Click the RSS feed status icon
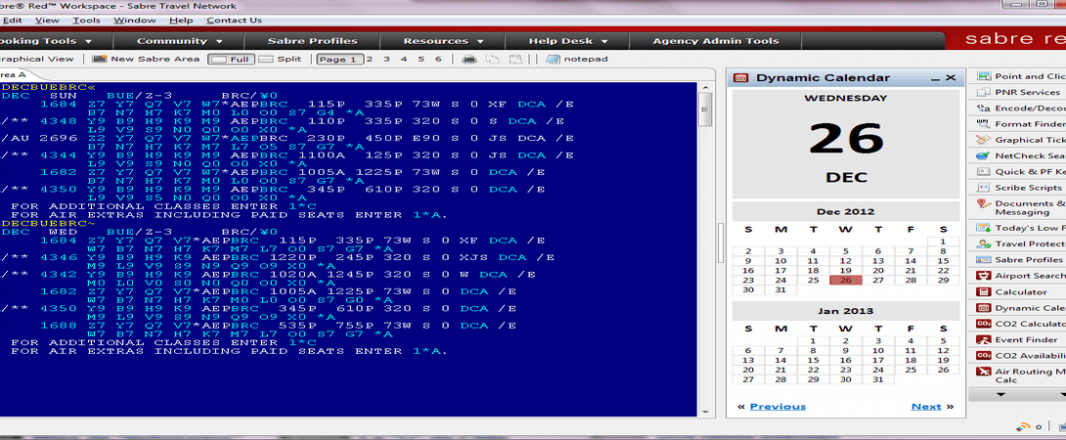 [1022, 426]
